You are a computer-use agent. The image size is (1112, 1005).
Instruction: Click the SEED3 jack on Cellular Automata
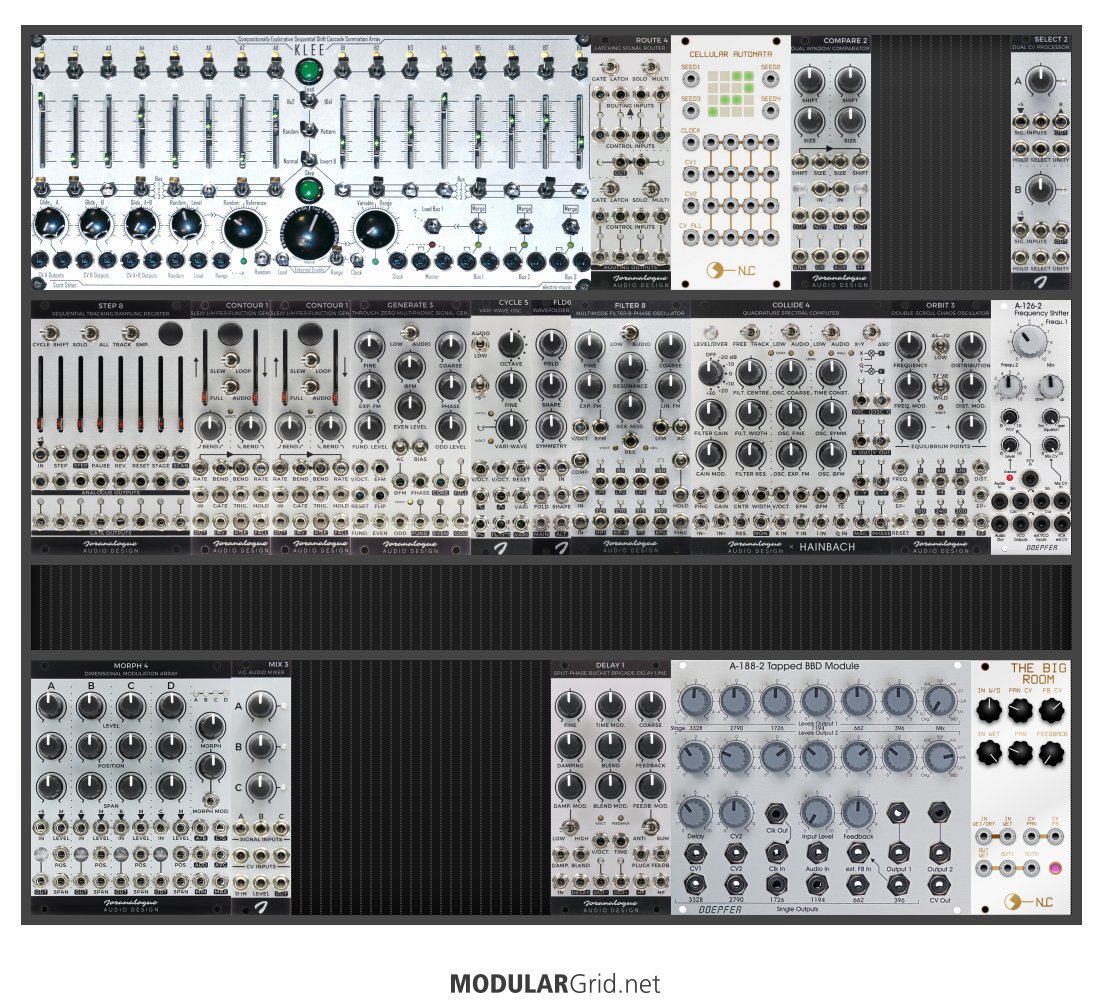690,111
